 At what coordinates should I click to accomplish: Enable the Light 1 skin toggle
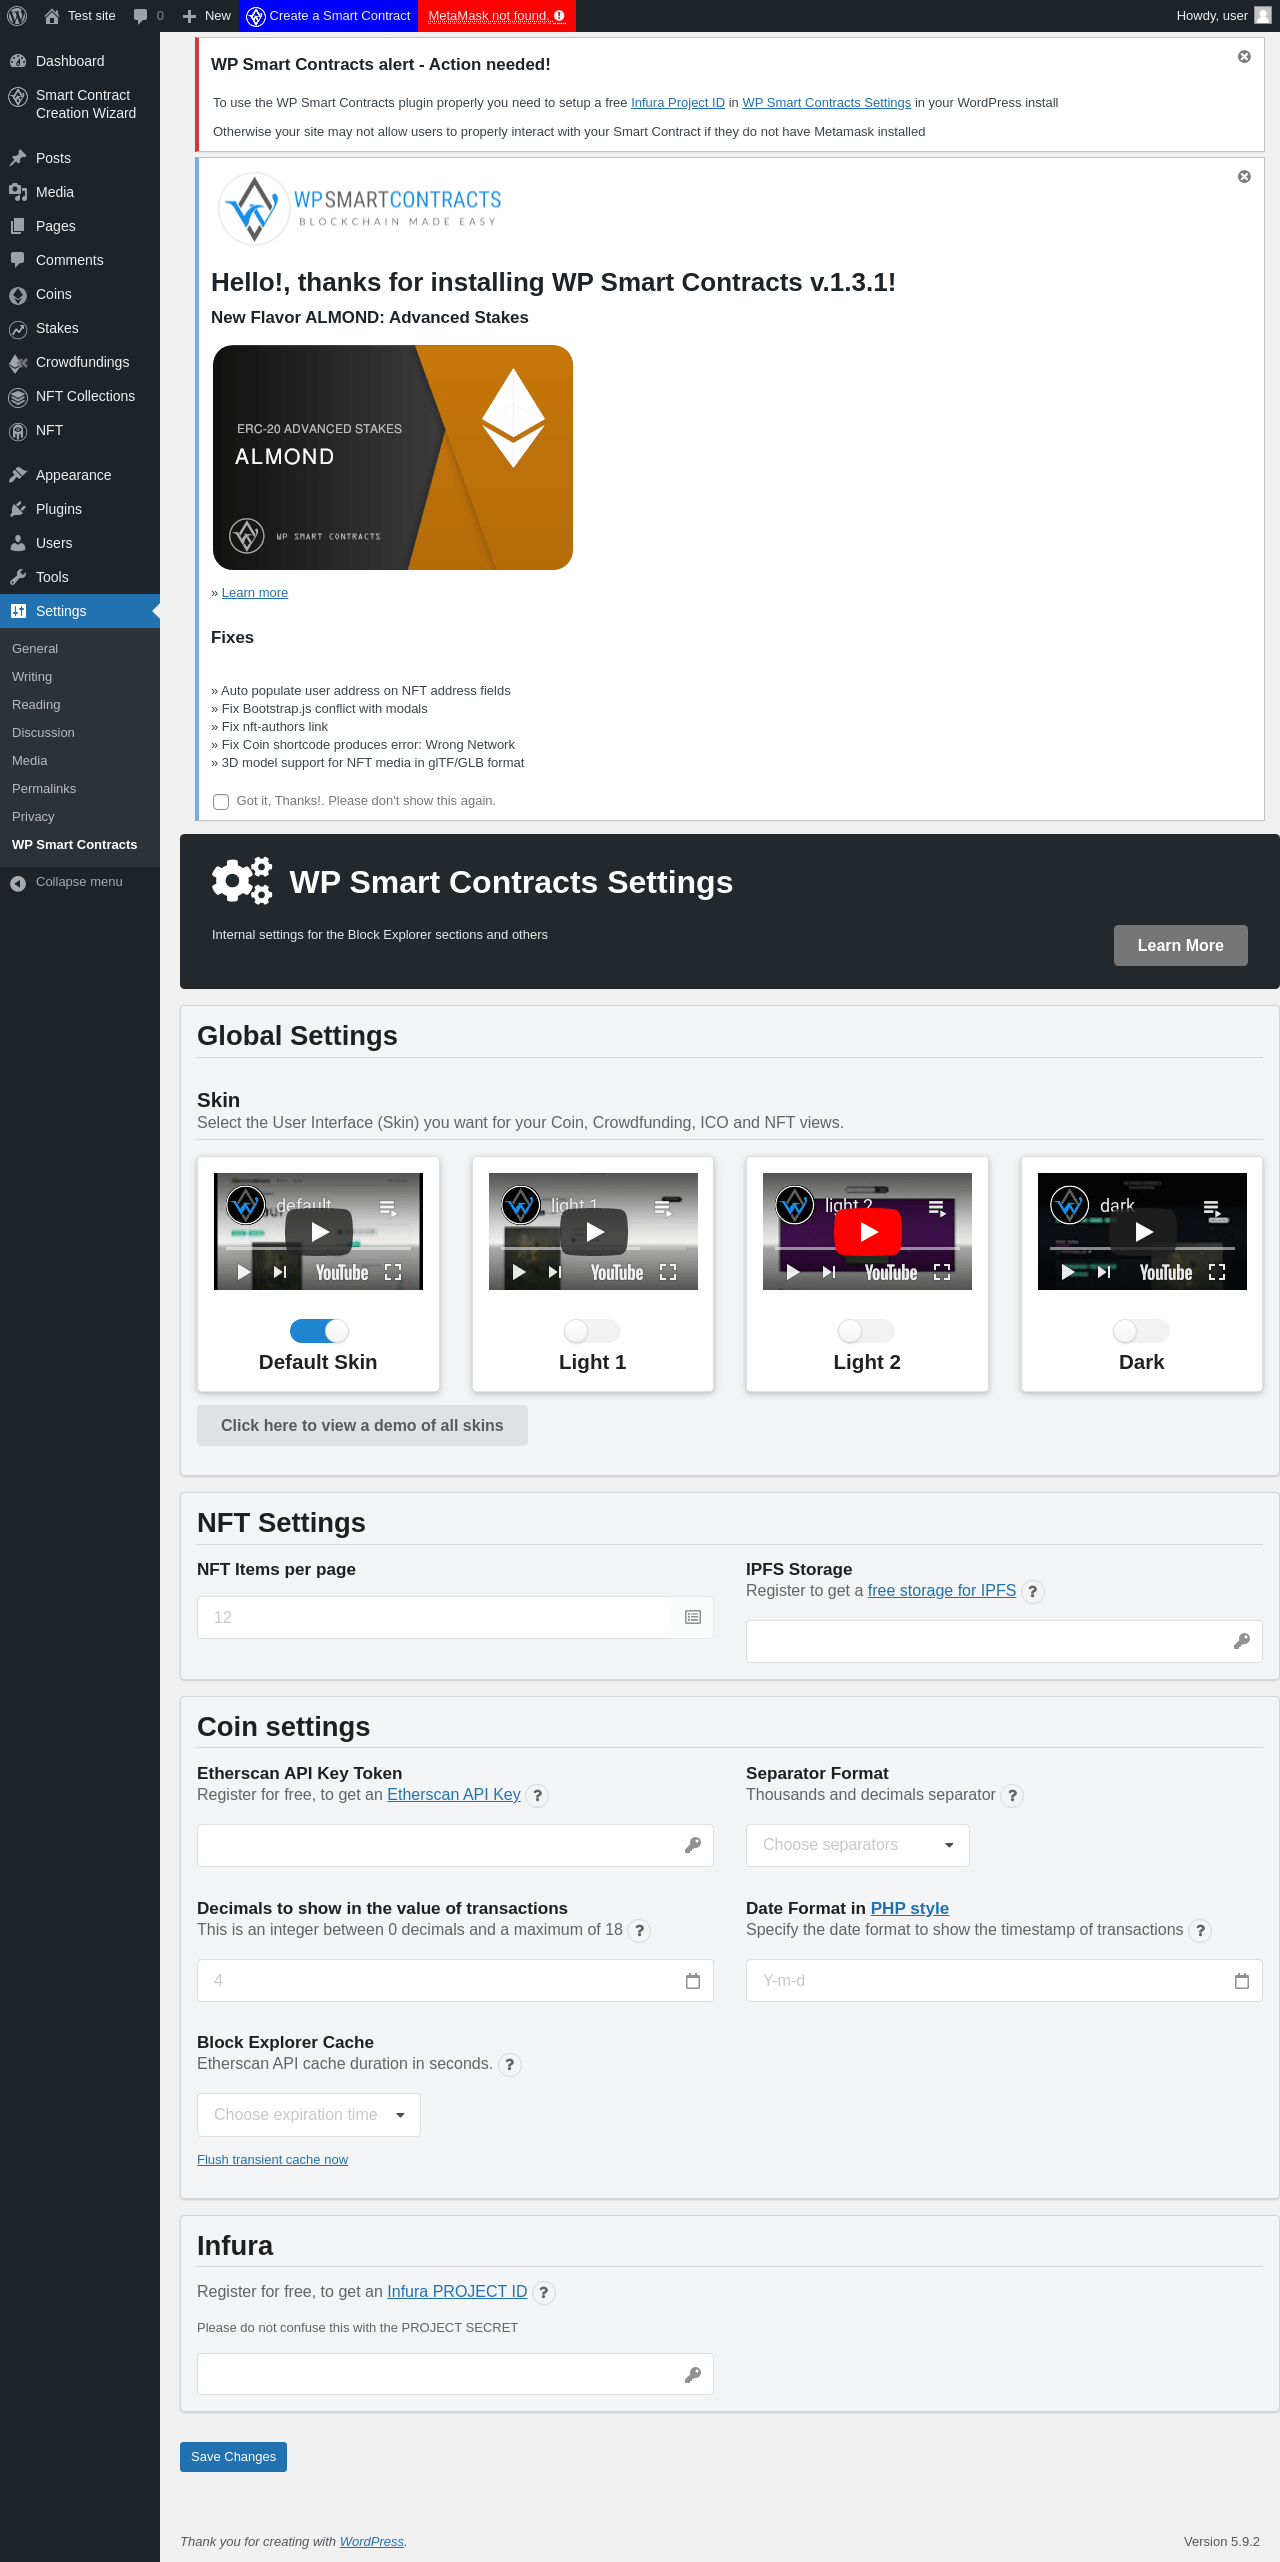point(592,1331)
